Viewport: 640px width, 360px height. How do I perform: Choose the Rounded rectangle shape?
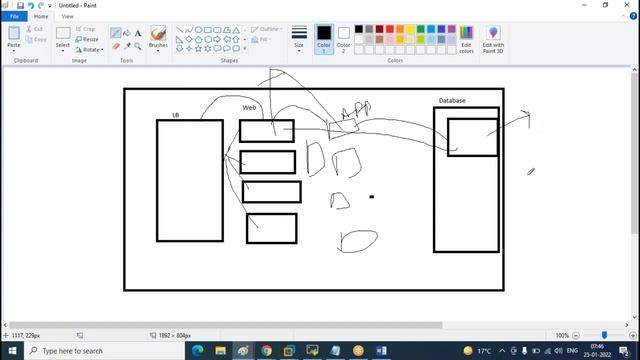(217, 30)
